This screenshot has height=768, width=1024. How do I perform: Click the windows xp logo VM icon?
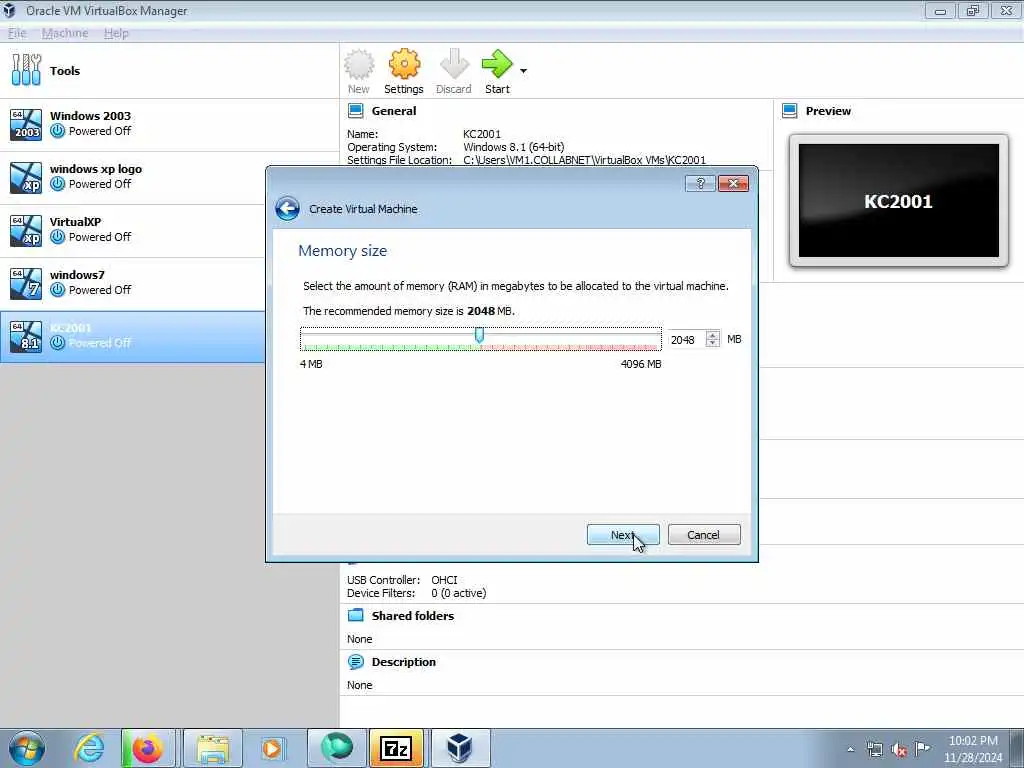26,178
